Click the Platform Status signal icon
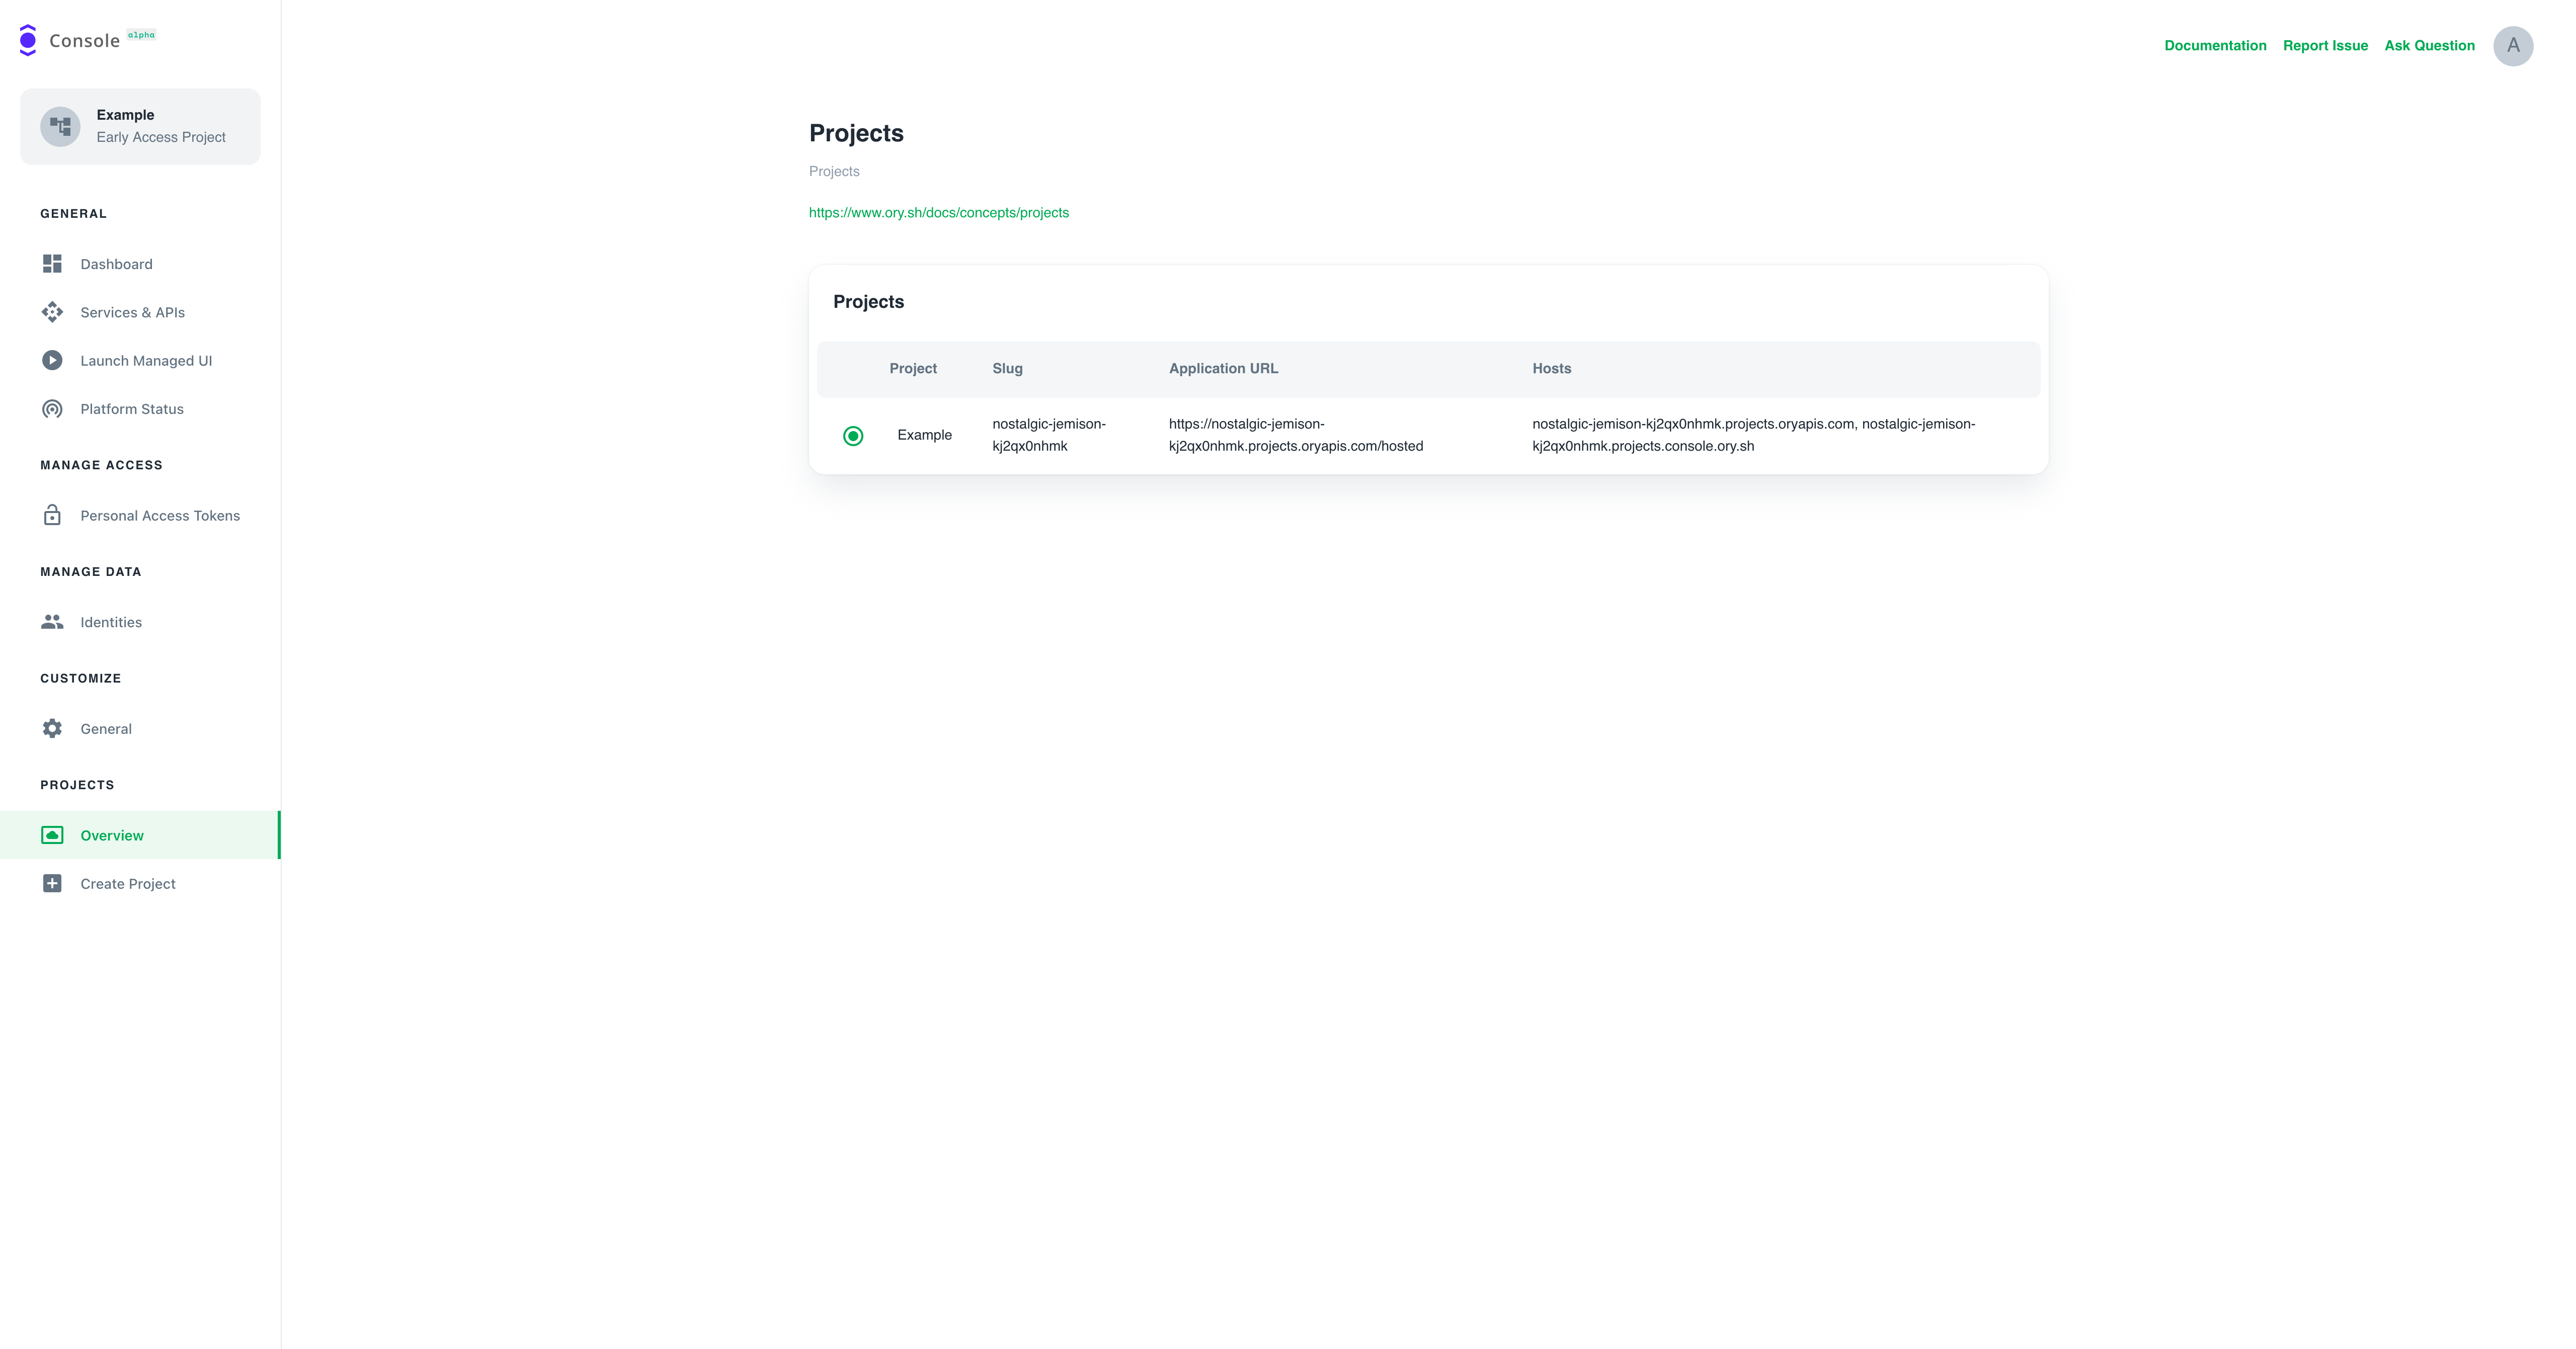Screen dimensions: 2576x1349 click(x=52, y=409)
